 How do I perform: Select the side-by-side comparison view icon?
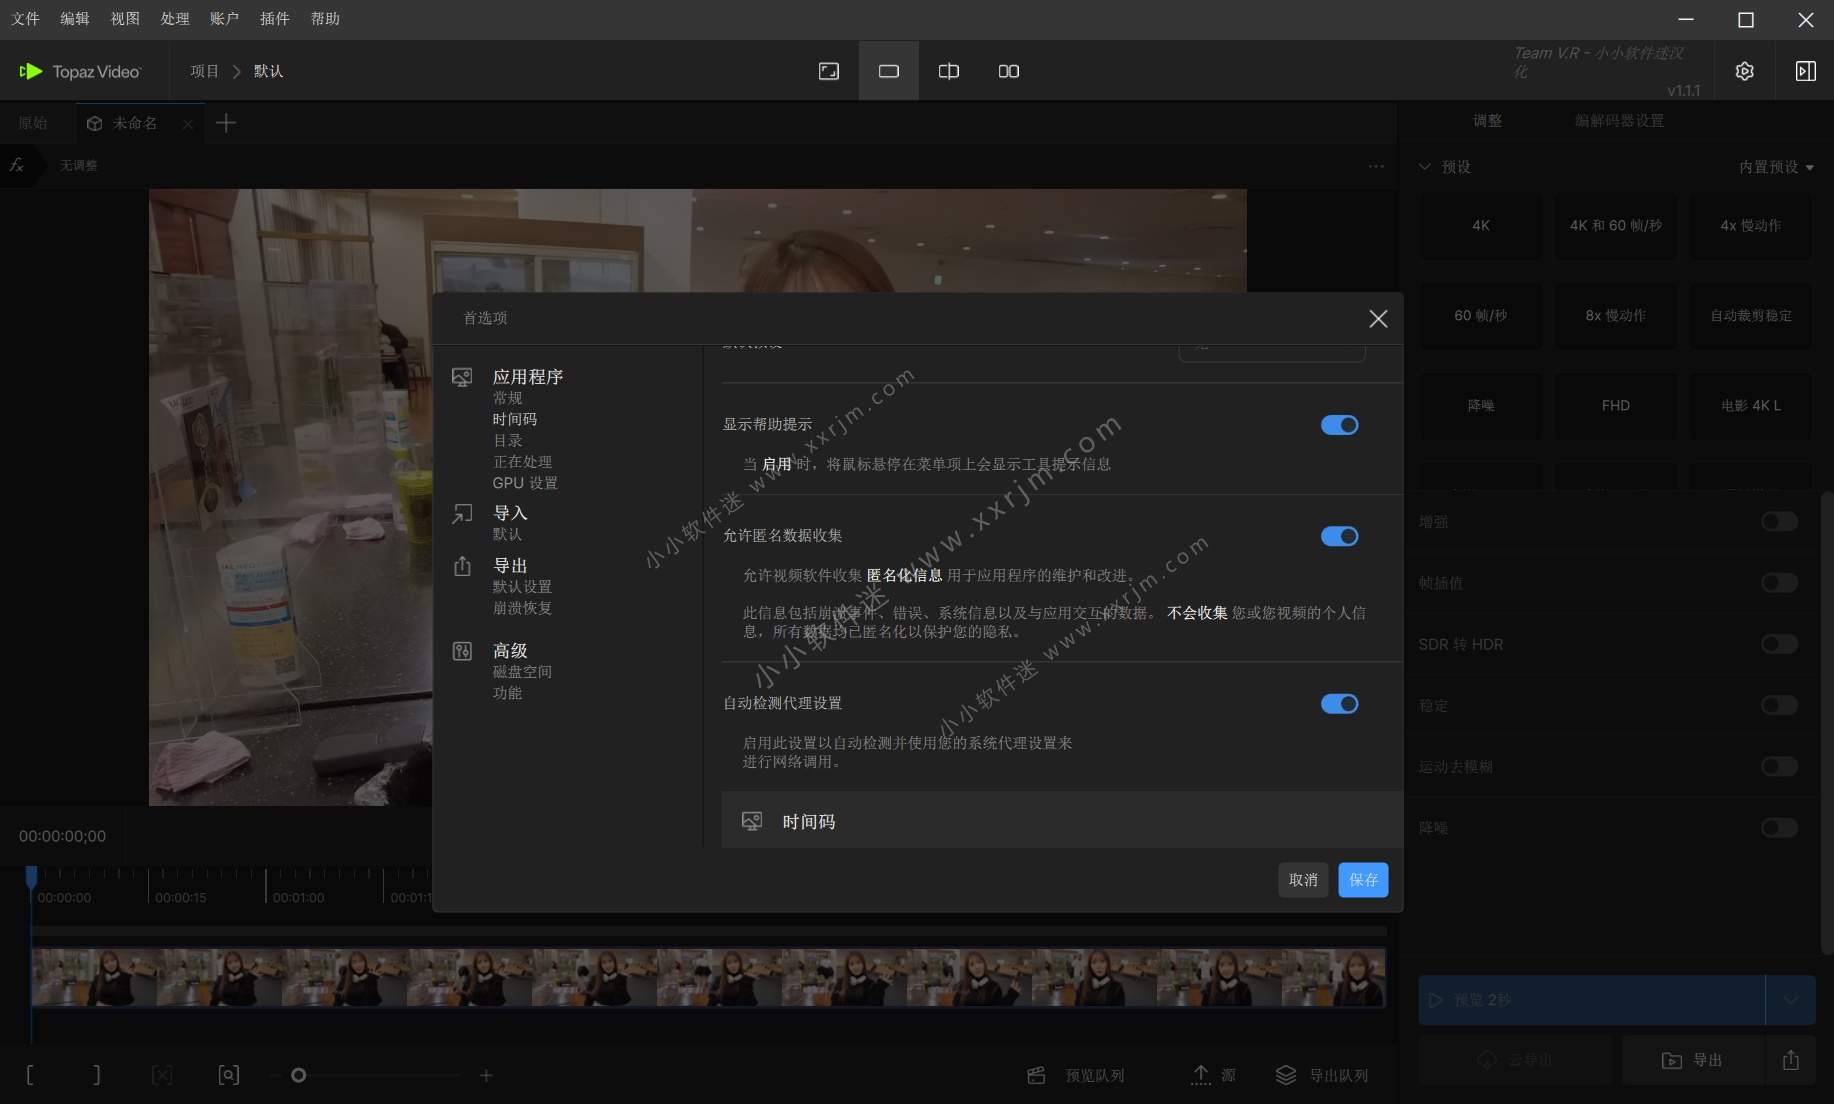coord(947,70)
